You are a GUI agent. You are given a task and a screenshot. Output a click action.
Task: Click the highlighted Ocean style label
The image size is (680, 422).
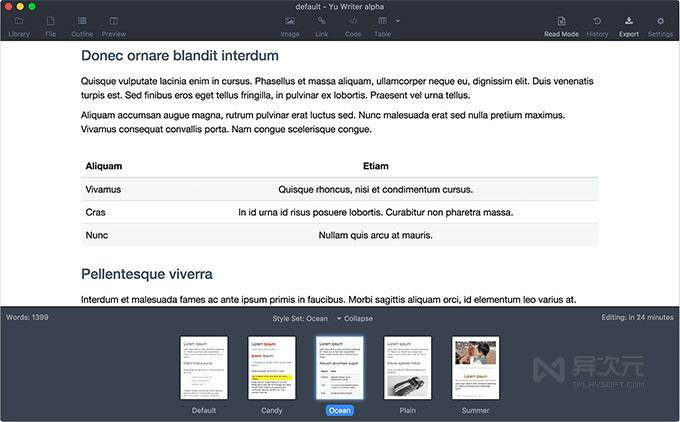pyautogui.click(x=340, y=410)
